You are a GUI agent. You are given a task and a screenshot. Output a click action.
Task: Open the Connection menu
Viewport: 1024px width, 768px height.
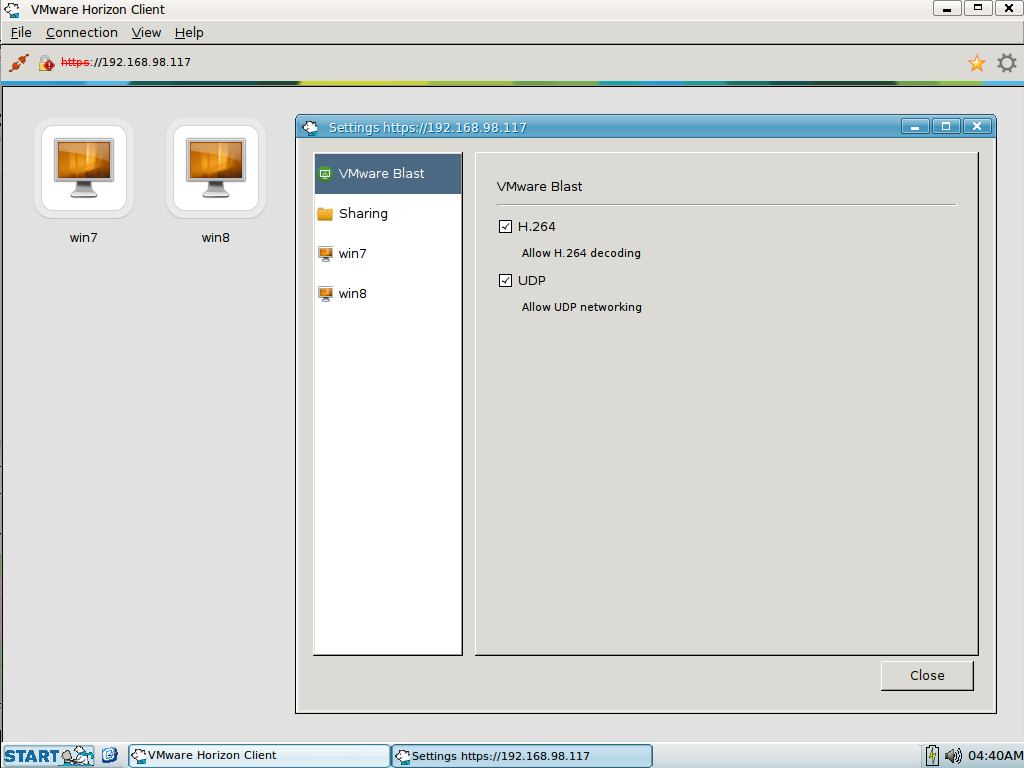click(82, 32)
